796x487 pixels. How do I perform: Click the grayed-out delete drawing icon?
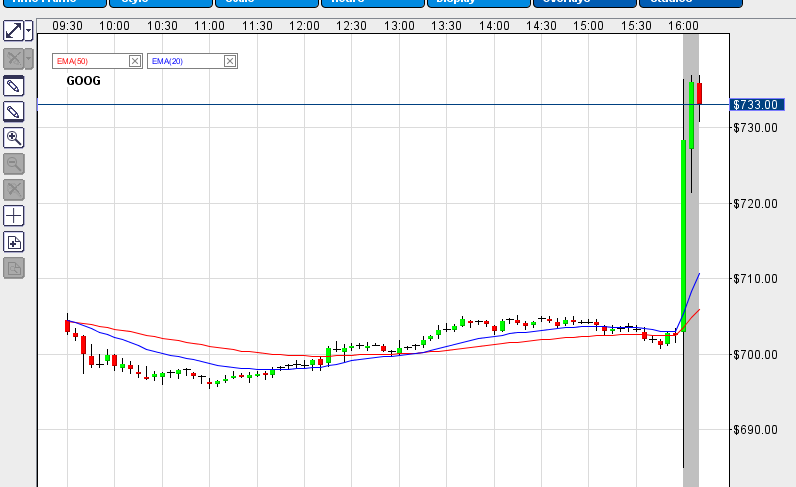pyautogui.click(x=13, y=59)
